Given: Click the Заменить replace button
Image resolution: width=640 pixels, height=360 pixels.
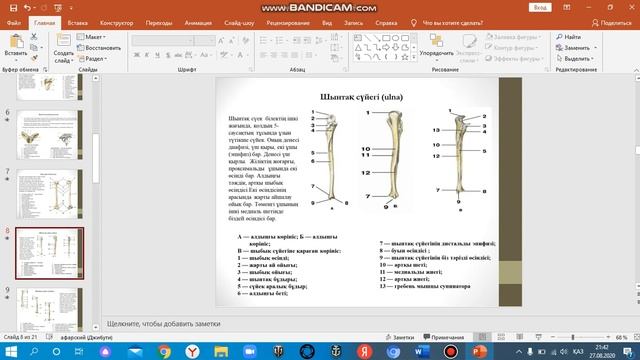Looking at the screenshot, I should coord(573,48).
